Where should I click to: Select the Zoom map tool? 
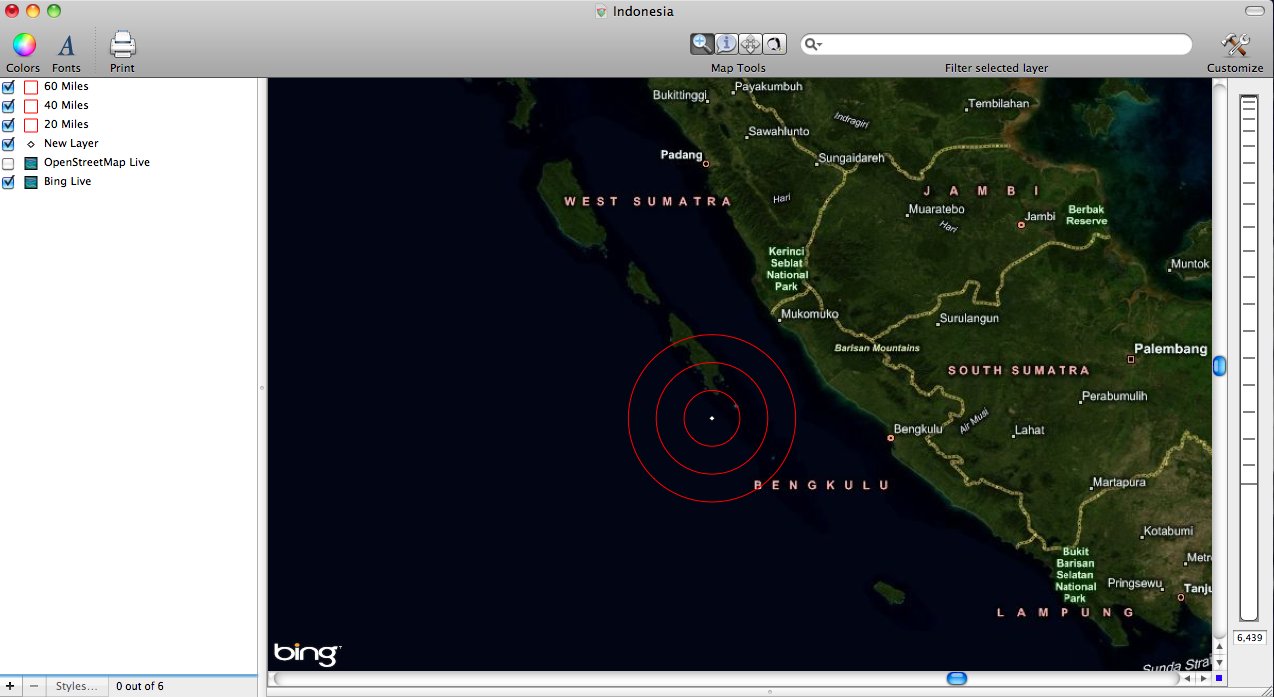(703, 44)
